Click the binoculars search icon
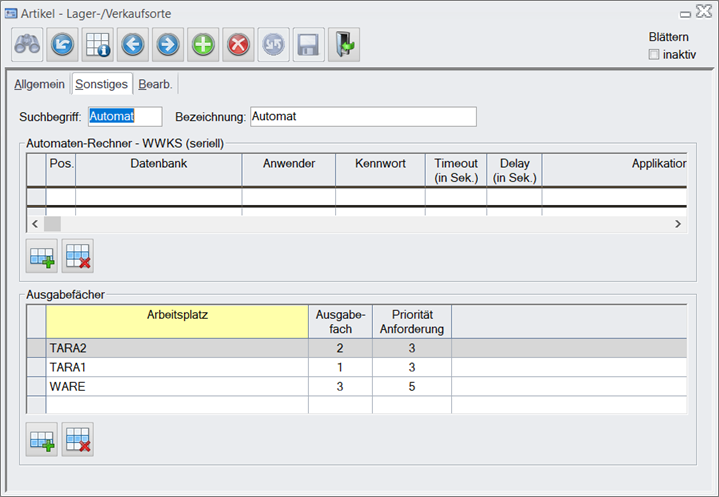The width and height of the screenshot is (719, 497). pyautogui.click(x=27, y=45)
